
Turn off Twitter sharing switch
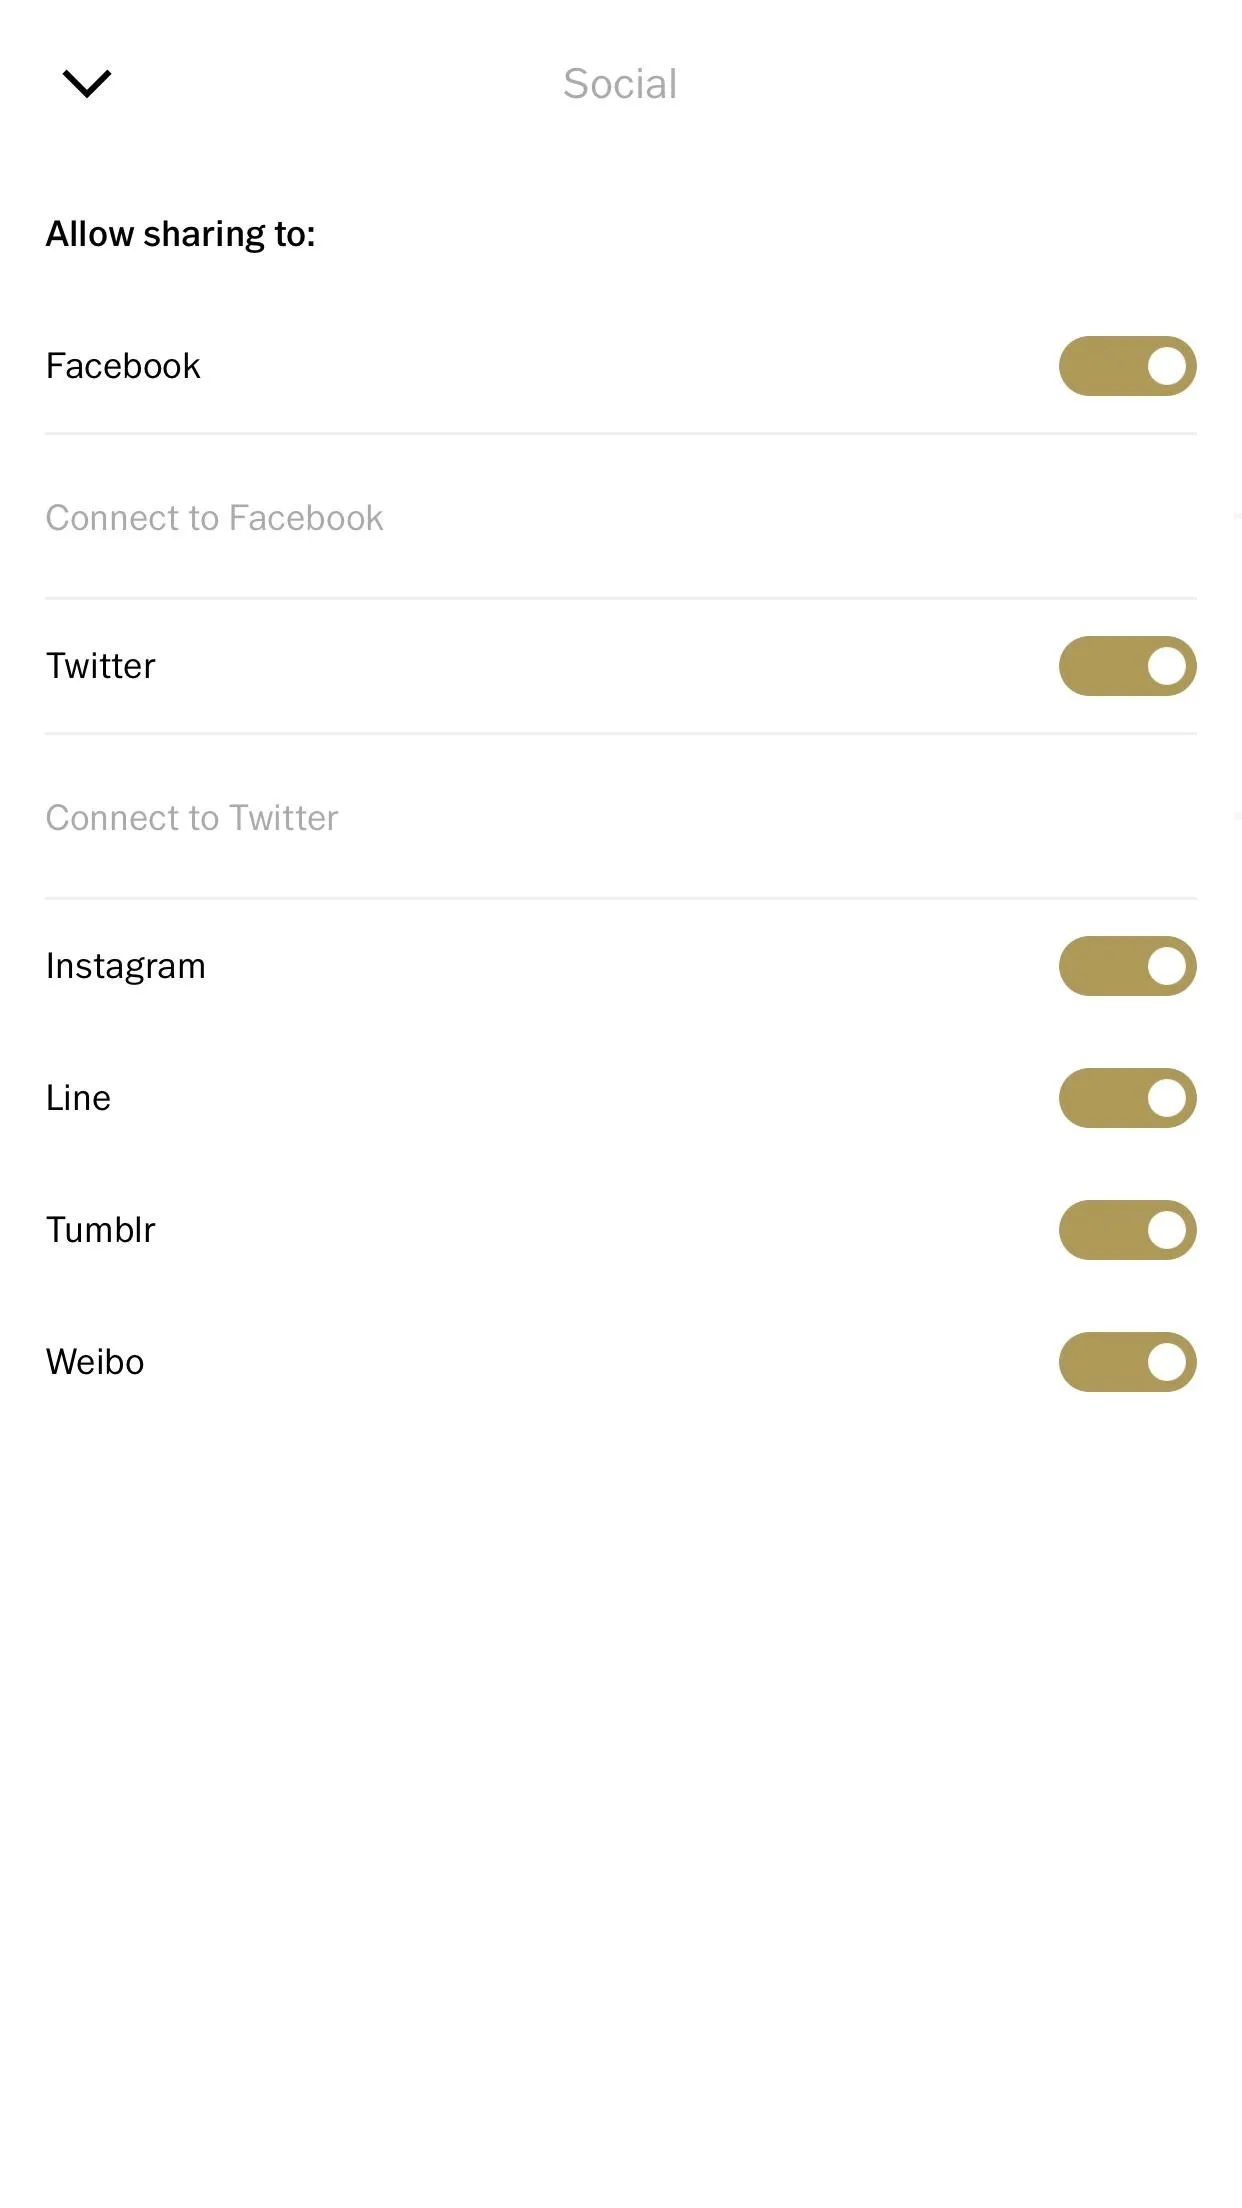coord(1127,666)
